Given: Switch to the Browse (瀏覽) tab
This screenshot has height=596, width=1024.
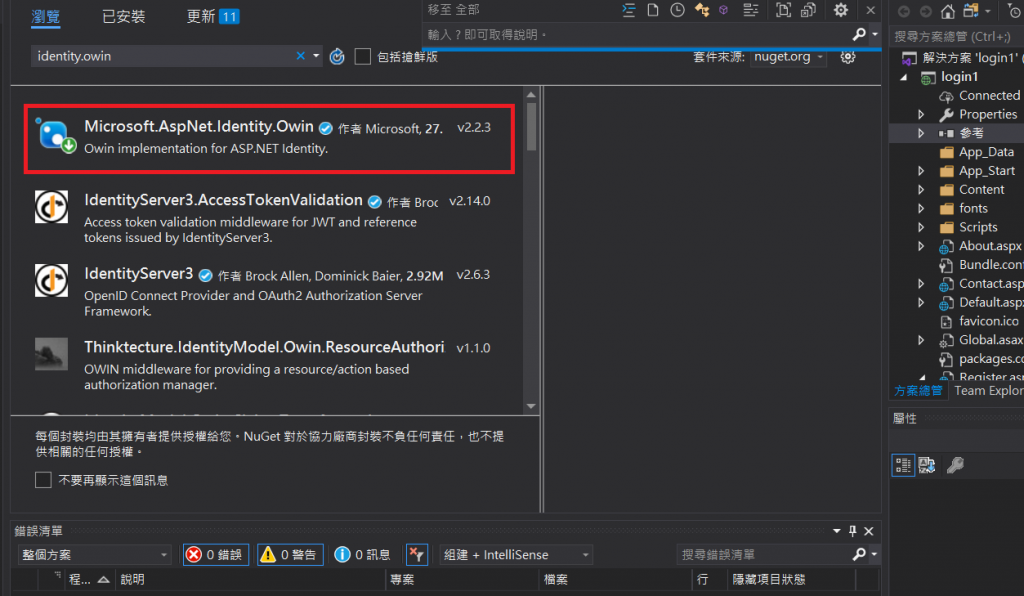Looking at the screenshot, I should (x=46, y=16).
